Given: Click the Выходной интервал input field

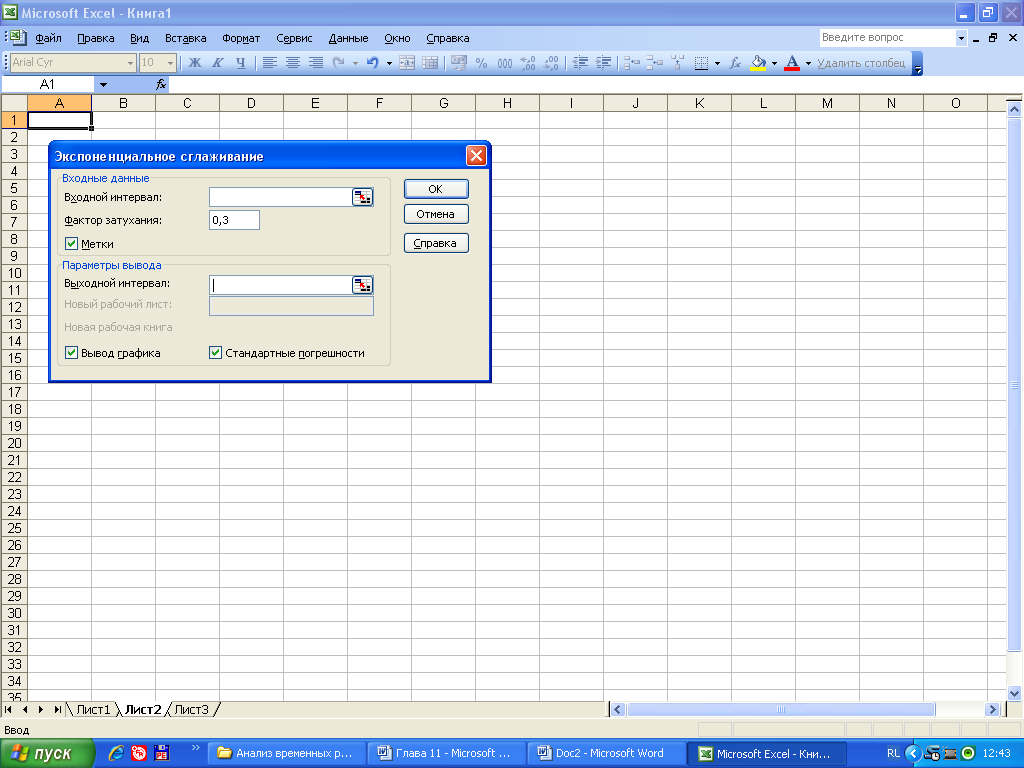Looking at the screenshot, I should coord(281,285).
